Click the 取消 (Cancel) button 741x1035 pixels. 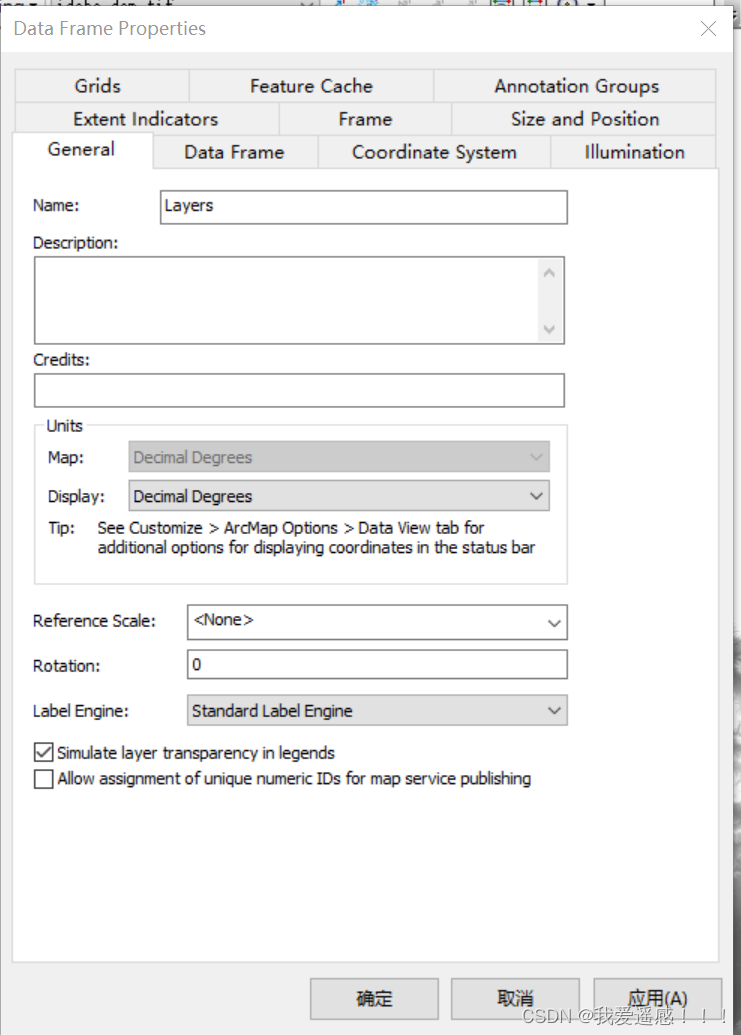(x=515, y=999)
